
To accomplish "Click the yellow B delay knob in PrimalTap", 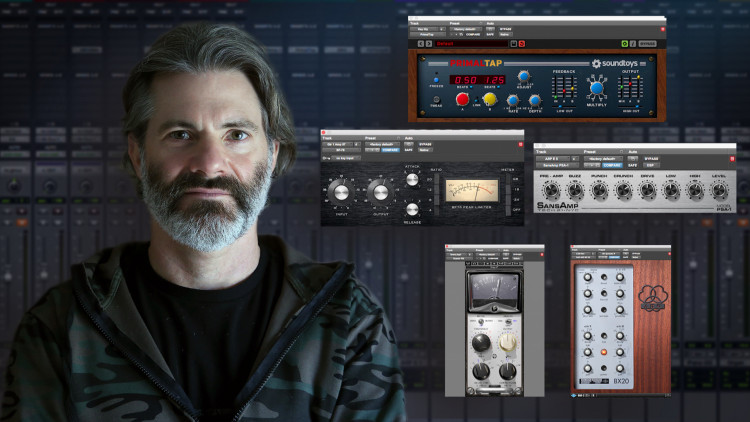I will coord(489,99).
